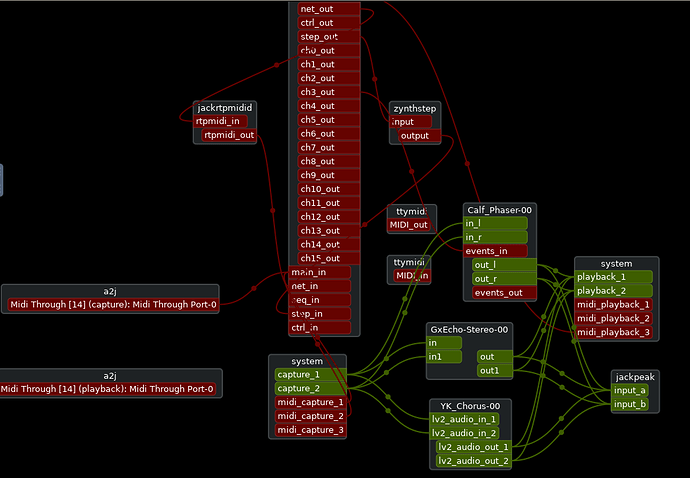Select the zynthstep client box title
This screenshot has width=690, height=478.
click(x=415, y=108)
